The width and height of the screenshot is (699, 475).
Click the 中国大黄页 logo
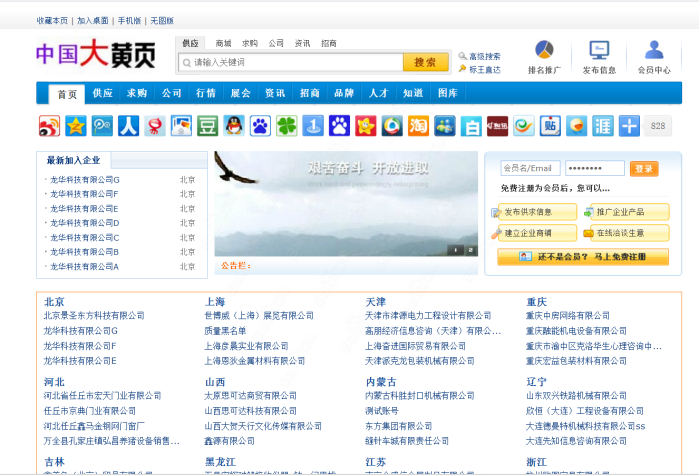point(96,54)
